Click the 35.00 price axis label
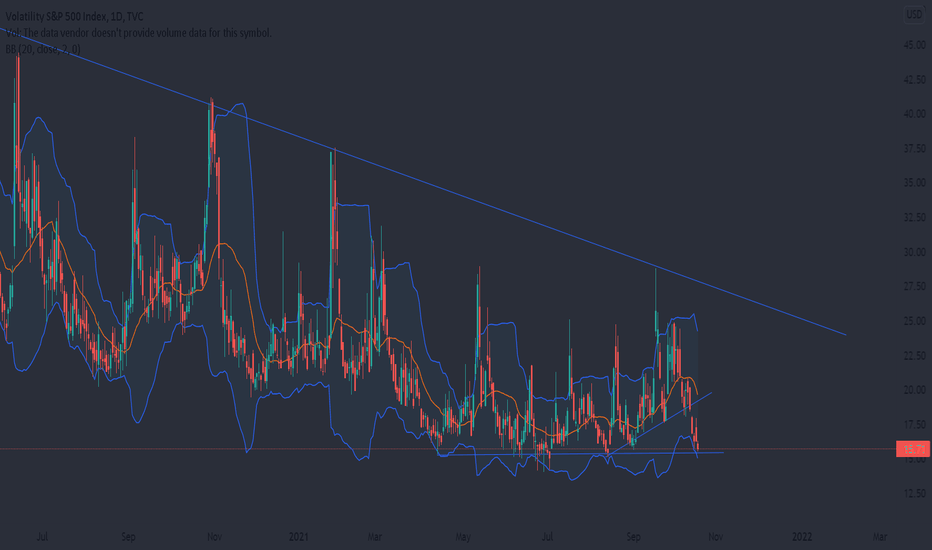 click(914, 183)
